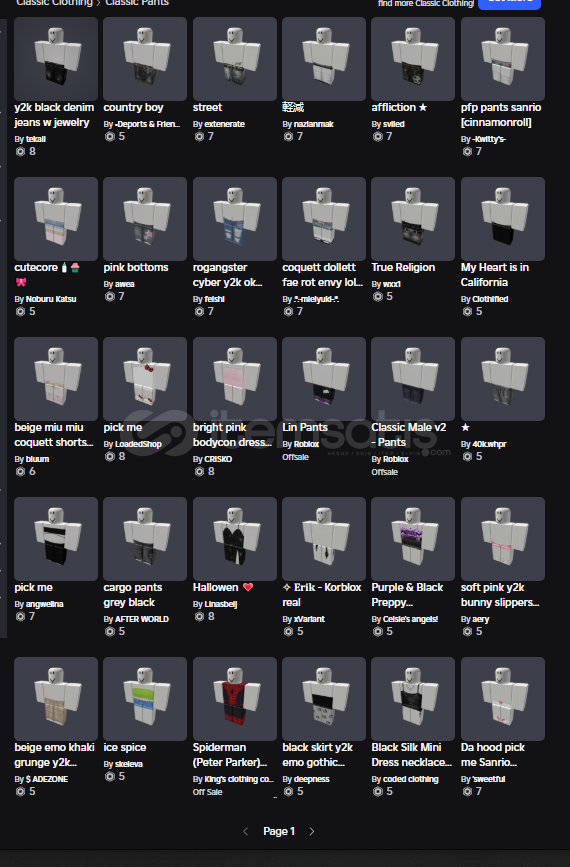Click the blue Get More button
The height and width of the screenshot is (867, 570).
click(x=509, y=3)
